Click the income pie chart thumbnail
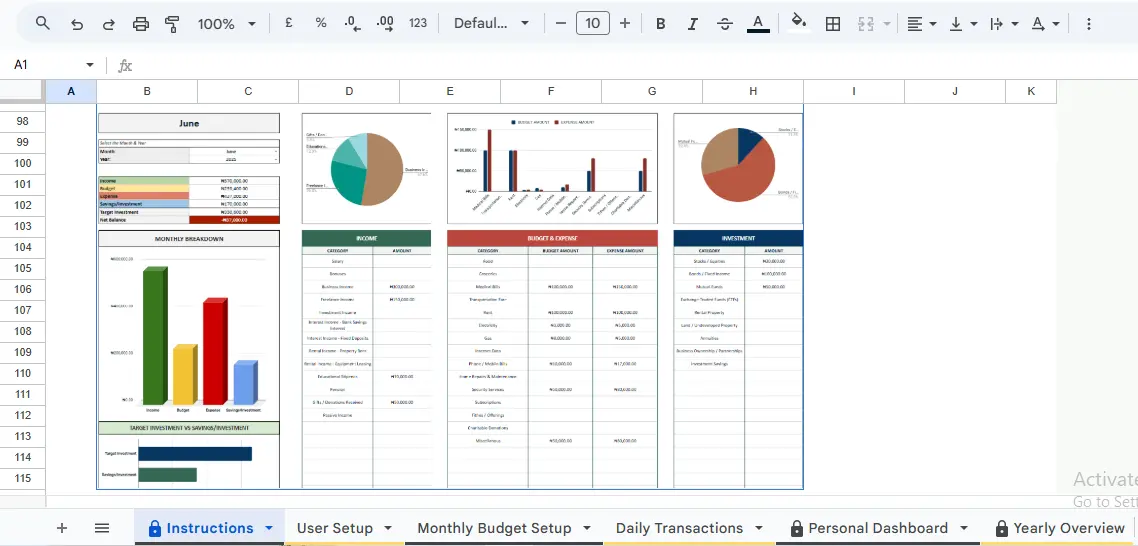 (x=367, y=168)
